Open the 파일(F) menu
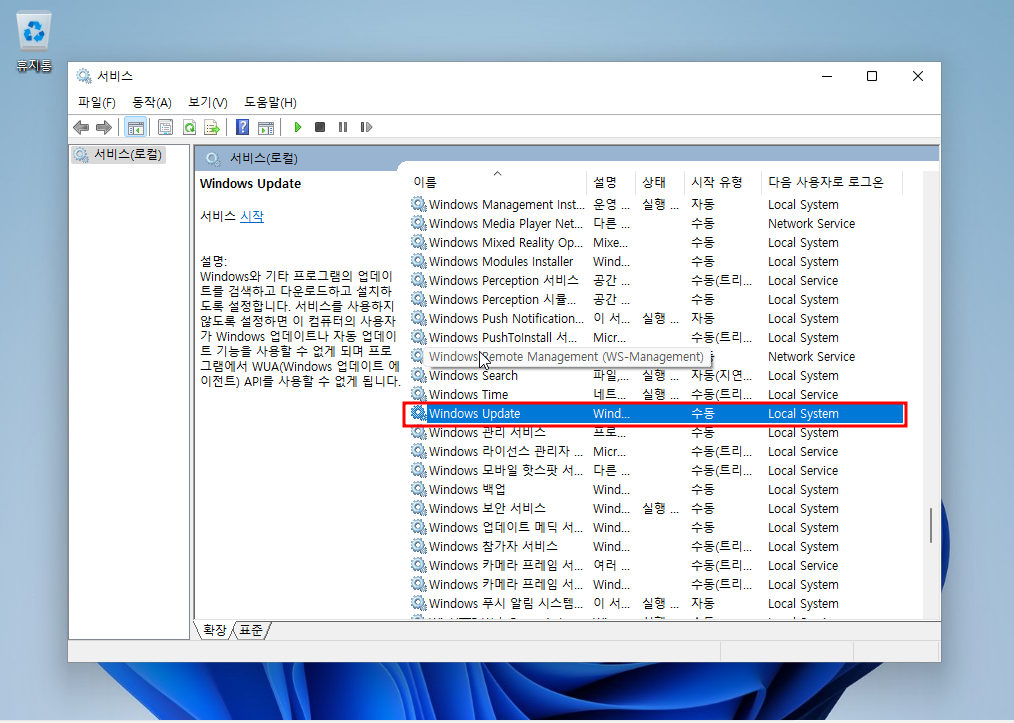This screenshot has height=723, width=1014. pos(96,102)
